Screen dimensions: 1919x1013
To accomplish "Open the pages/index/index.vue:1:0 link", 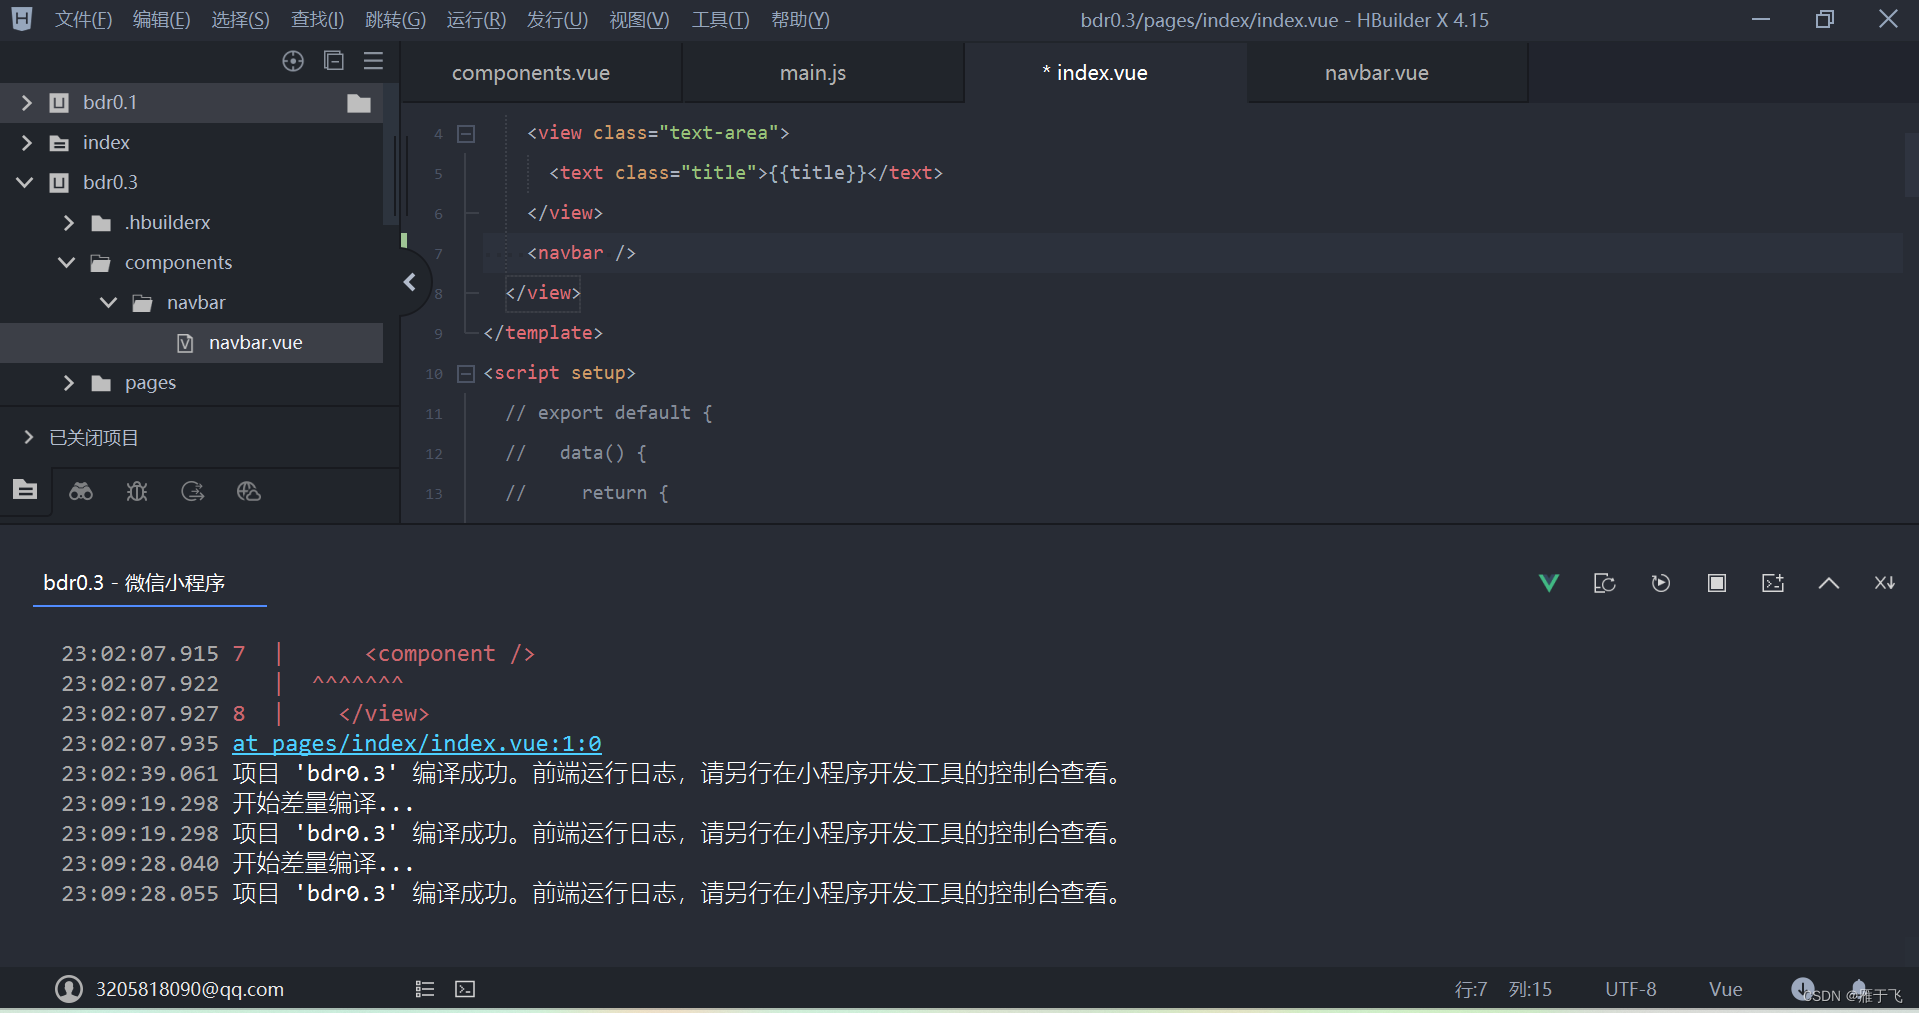I will coord(417,743).
